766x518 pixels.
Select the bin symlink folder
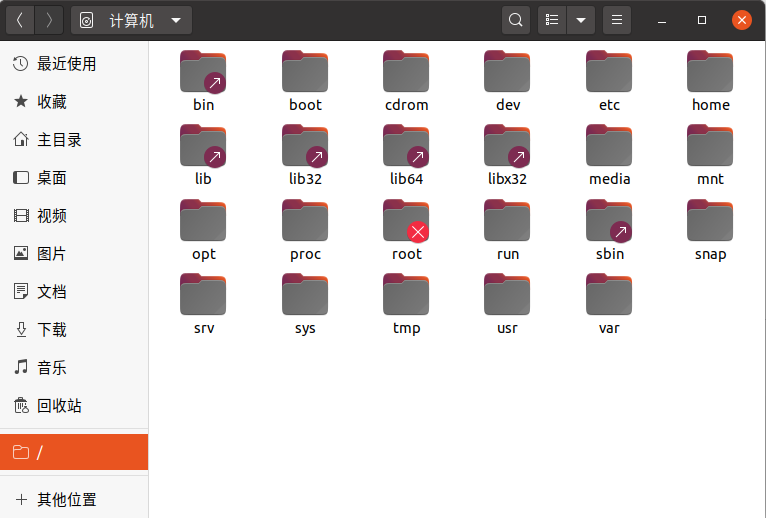[203, 72]
